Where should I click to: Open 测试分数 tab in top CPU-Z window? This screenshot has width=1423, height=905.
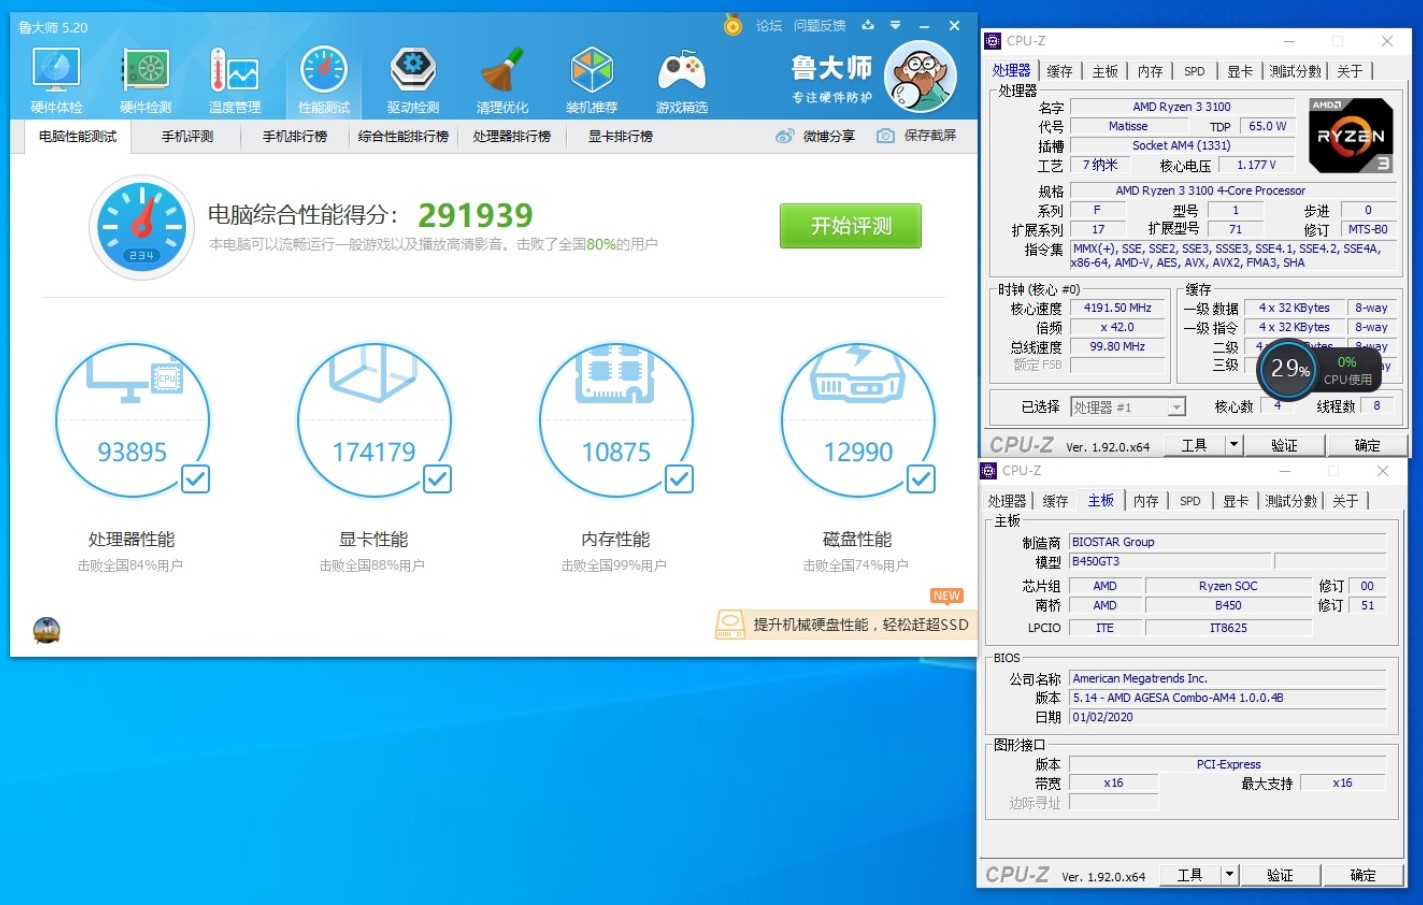point(1295,71)
